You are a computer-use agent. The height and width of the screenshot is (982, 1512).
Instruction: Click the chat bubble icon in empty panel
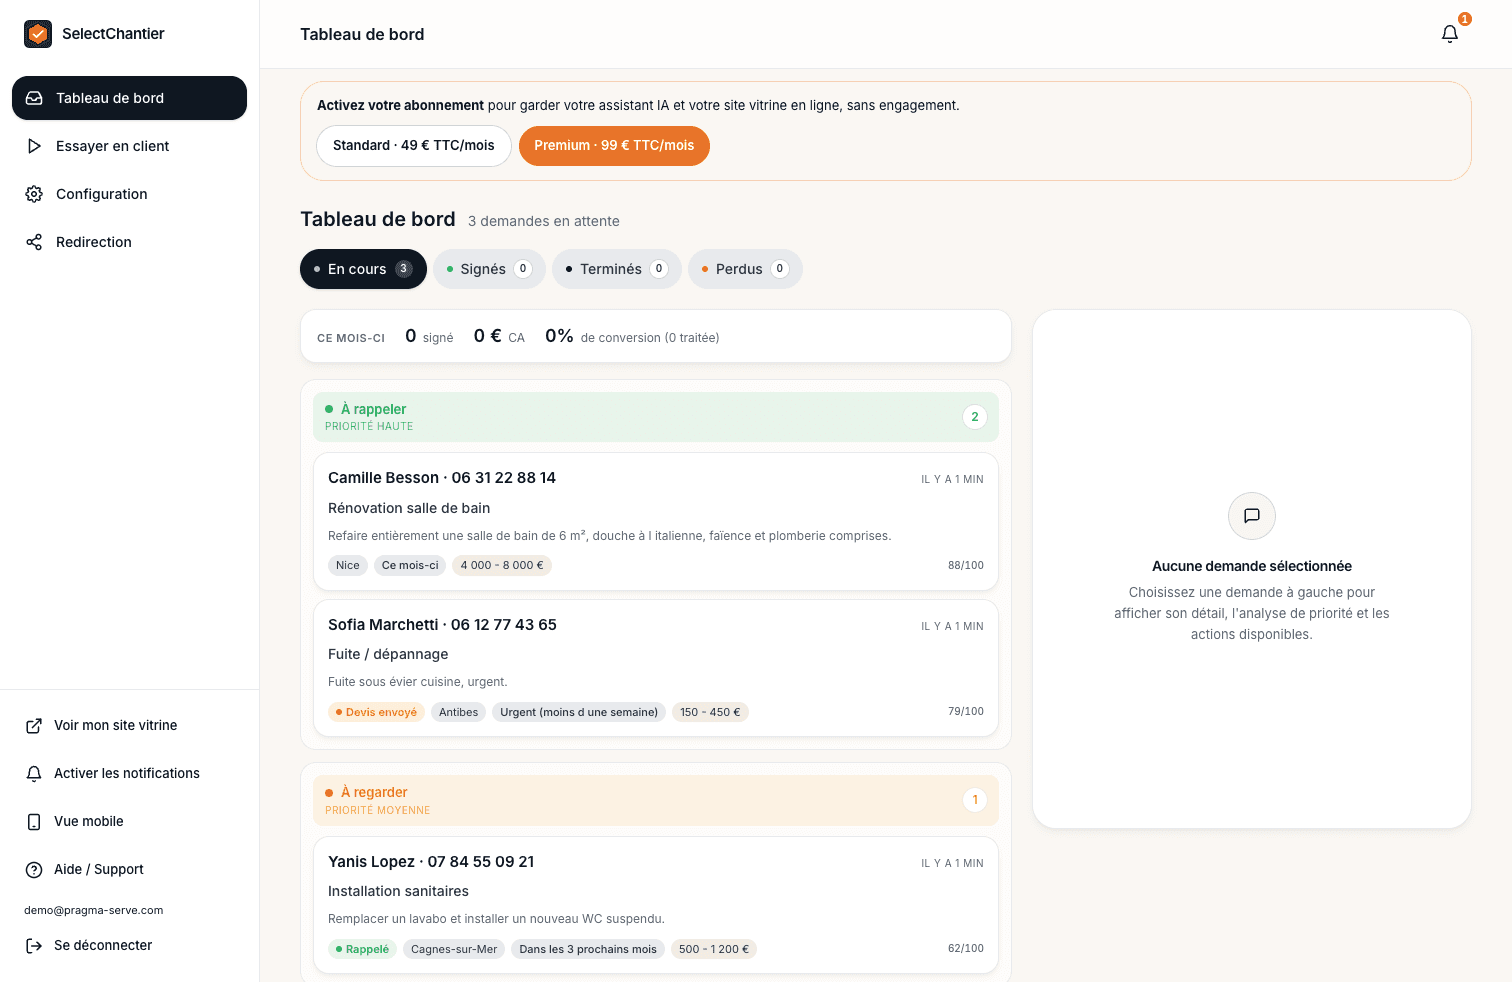pos(1252,516)
